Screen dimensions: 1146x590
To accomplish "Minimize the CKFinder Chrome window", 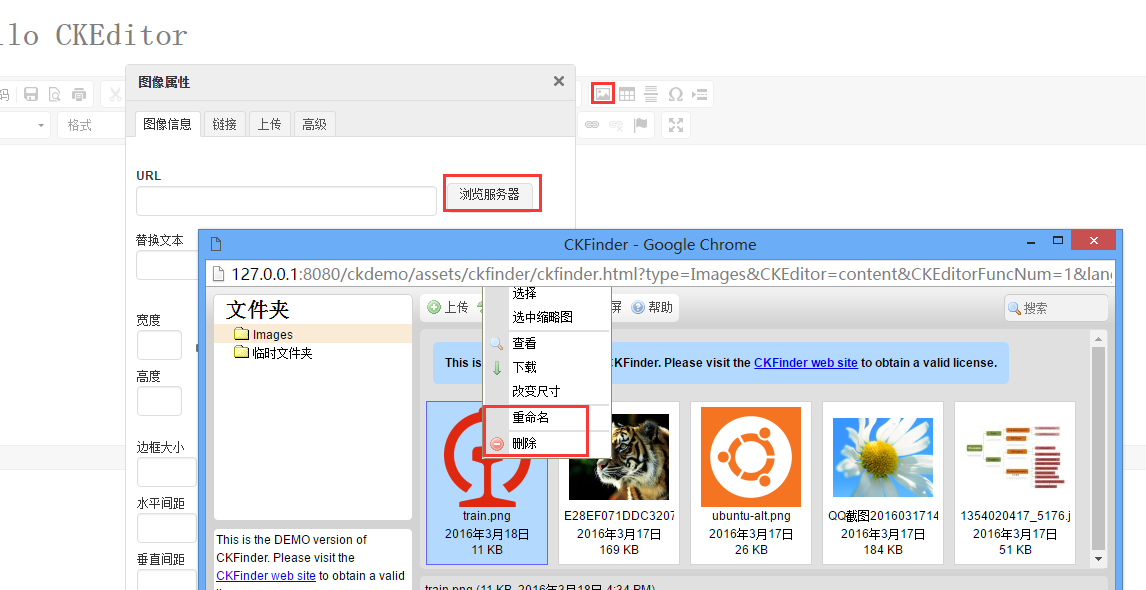I will 1031,241.
